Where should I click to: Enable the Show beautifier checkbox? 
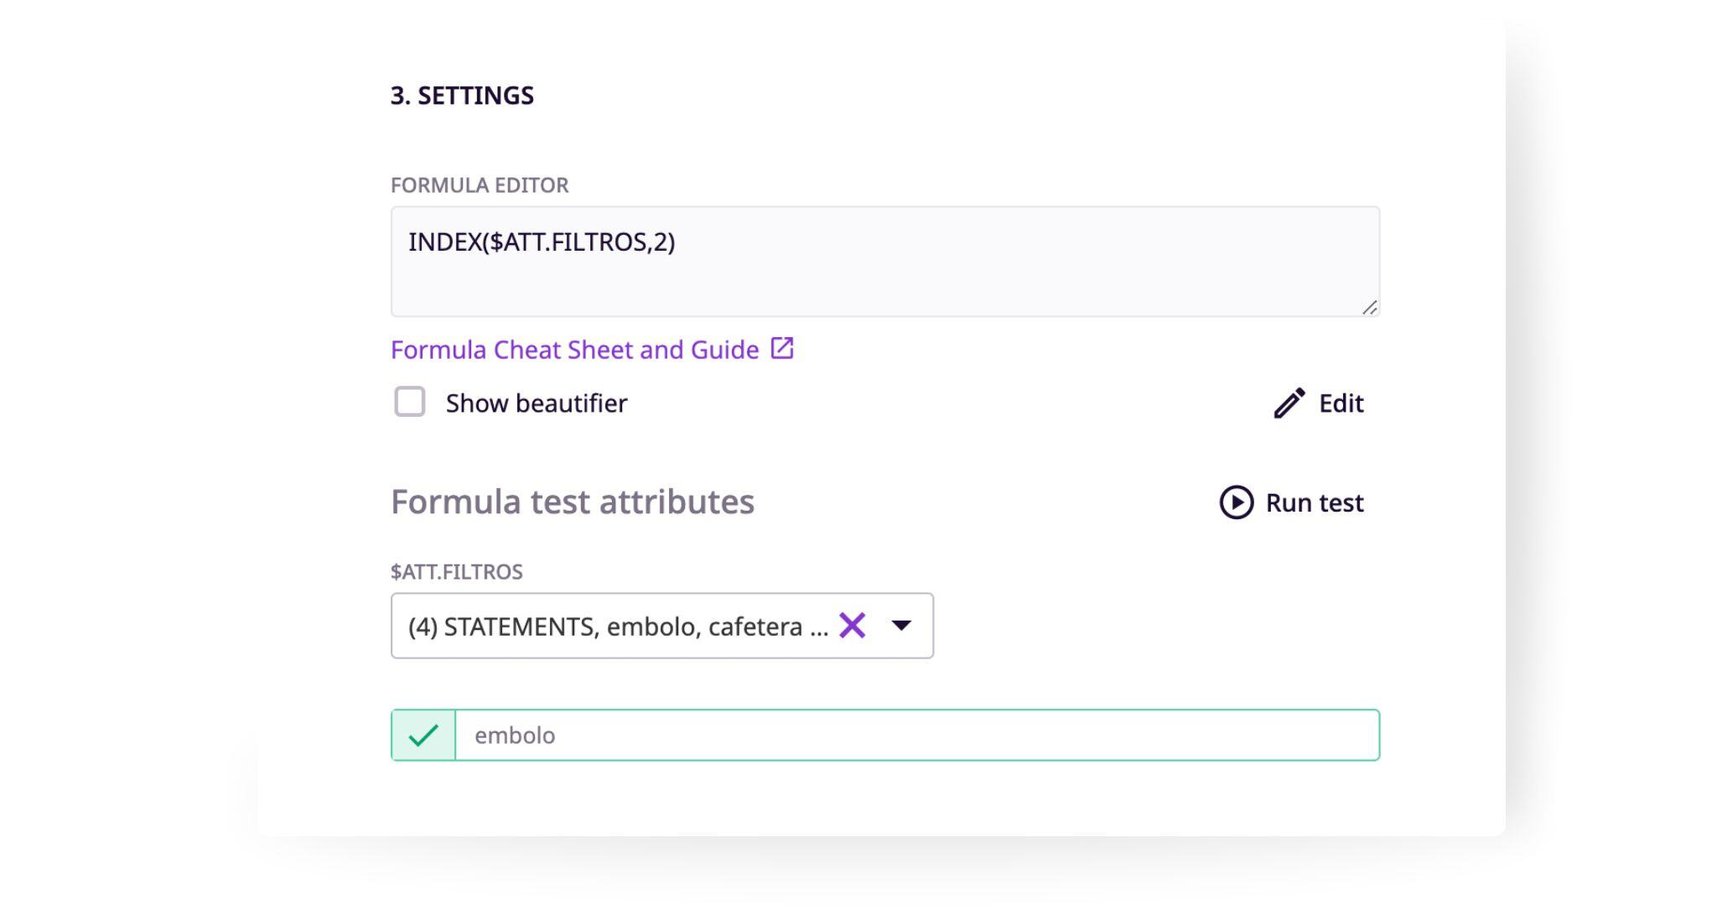[x=410, y=402]
